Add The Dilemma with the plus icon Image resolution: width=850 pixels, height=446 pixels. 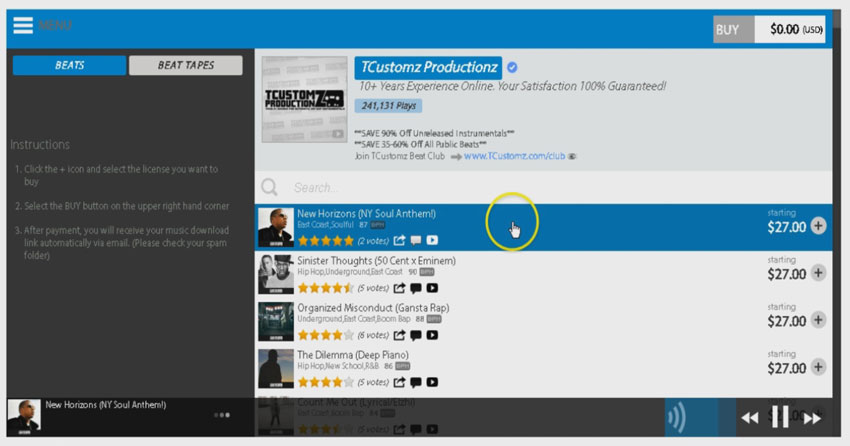(x=819, y=367)
